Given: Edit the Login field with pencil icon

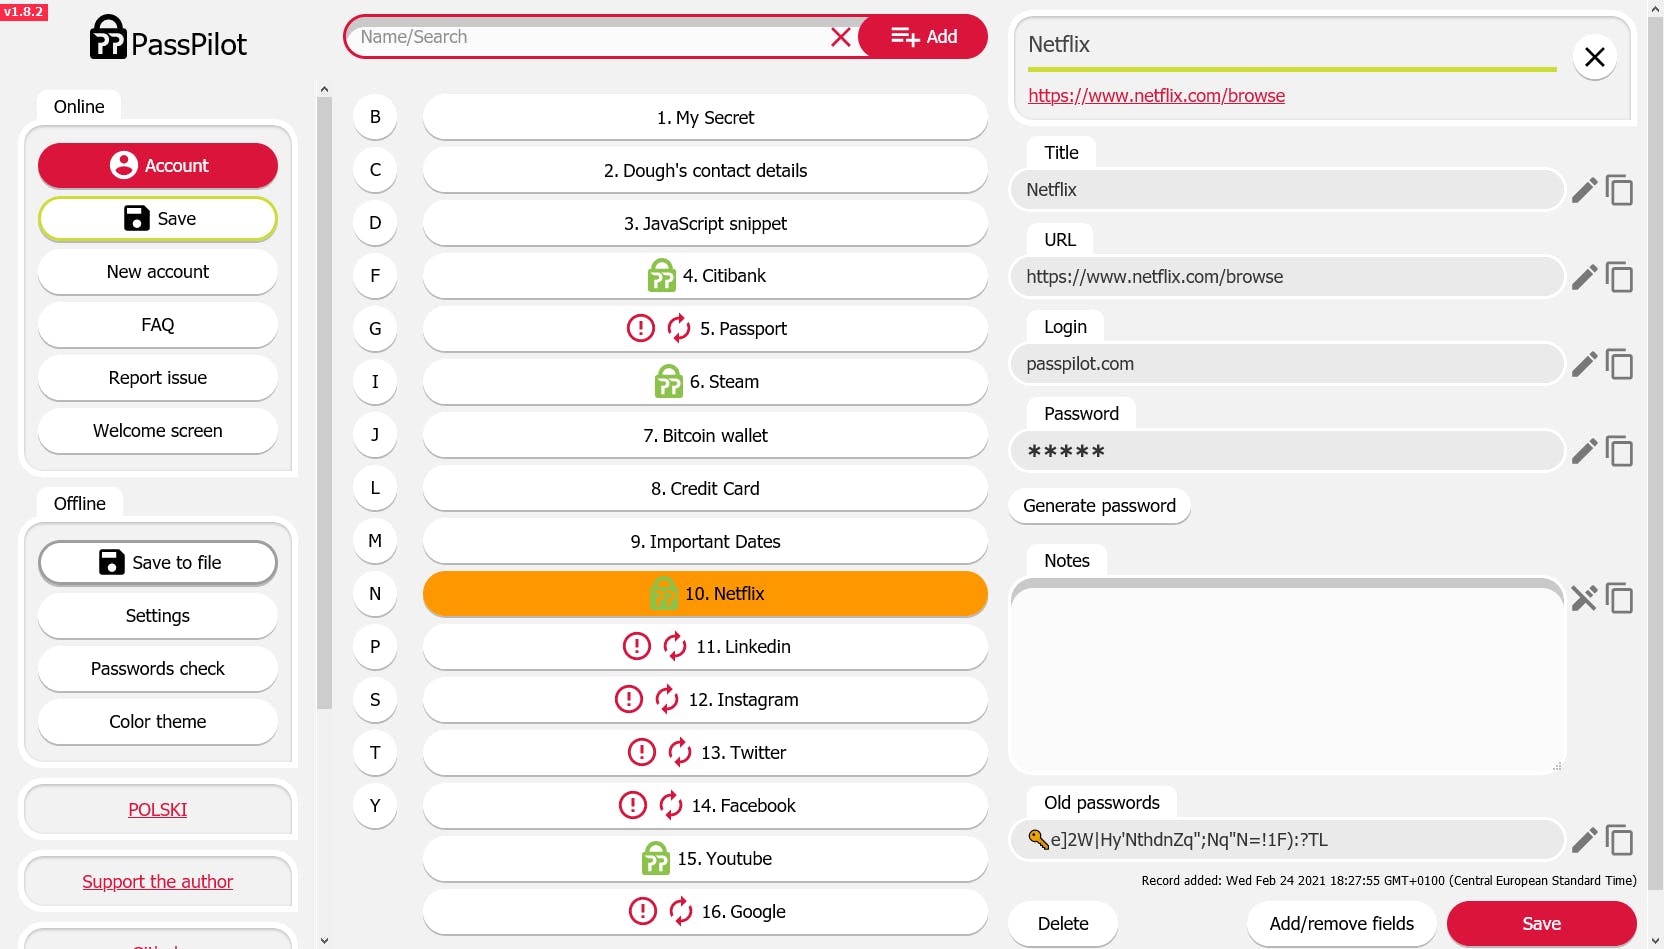Looking at the screenshot, I should pyautogui.click(x=1584, y=364).
